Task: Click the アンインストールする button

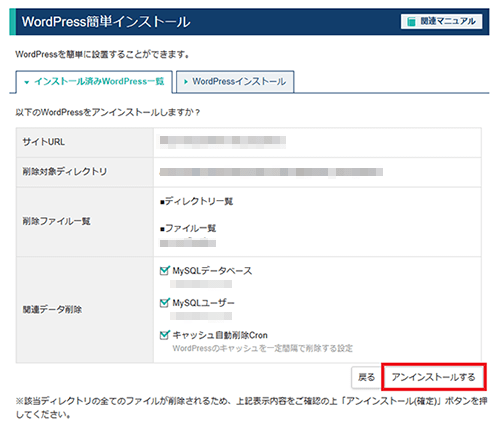Action: [433, 377]
